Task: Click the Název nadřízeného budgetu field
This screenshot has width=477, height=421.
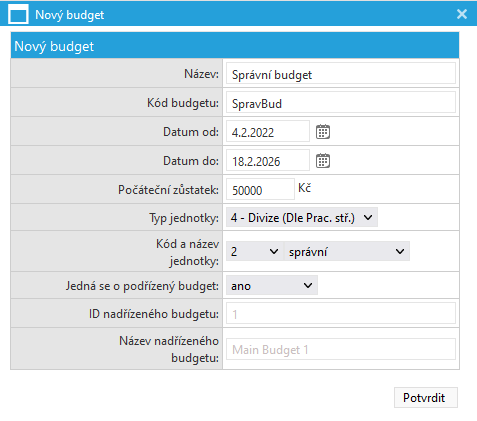Action: [341, 349]
